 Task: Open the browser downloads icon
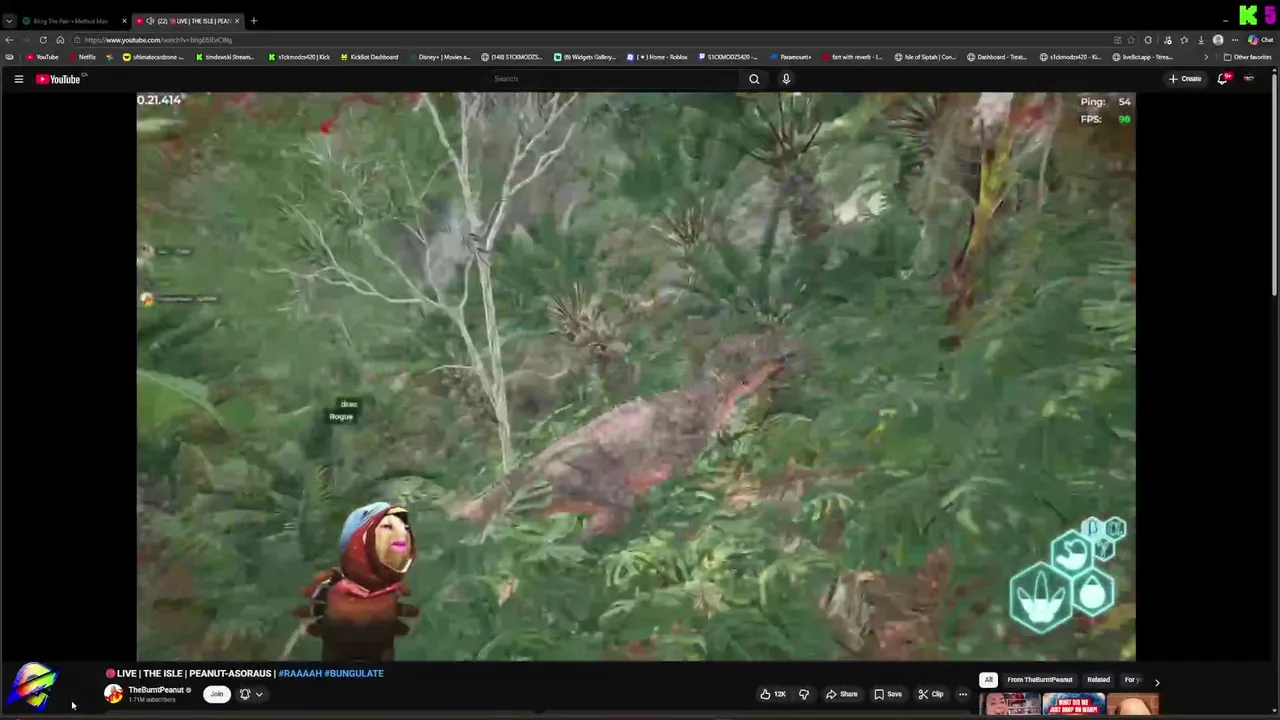click(1200, 40)
